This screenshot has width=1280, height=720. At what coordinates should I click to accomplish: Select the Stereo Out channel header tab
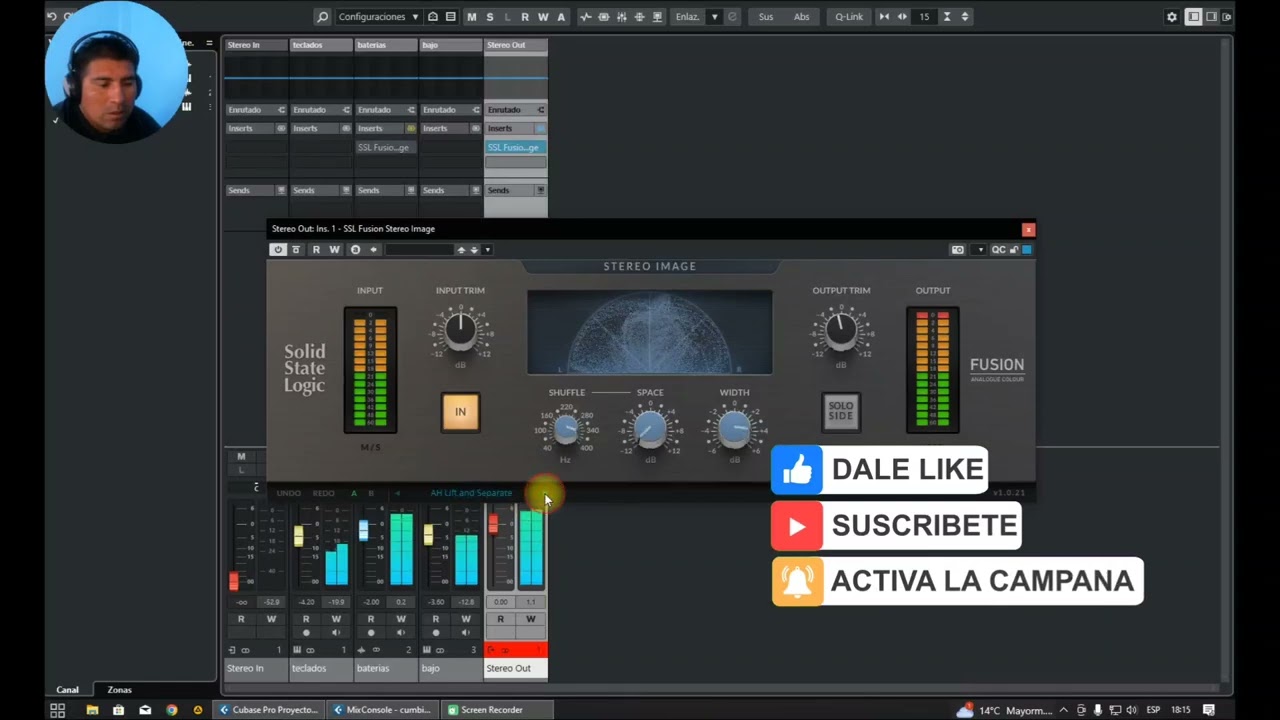point(516,45)
